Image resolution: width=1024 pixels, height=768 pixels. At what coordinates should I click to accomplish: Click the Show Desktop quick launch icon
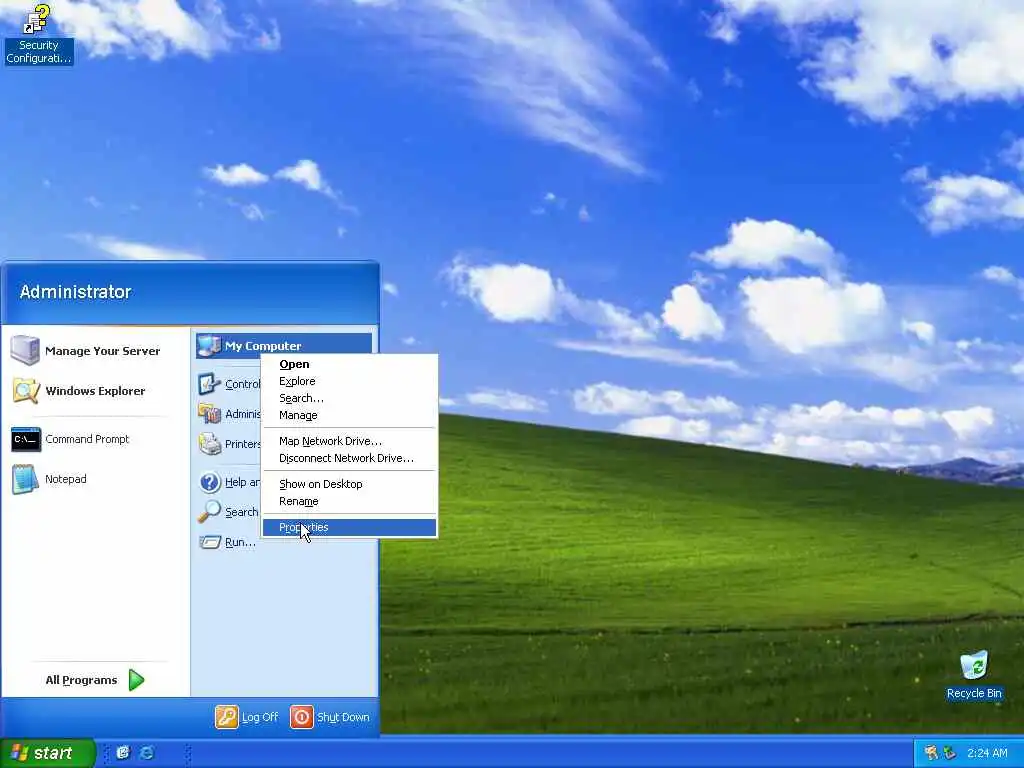coord(123,753)
